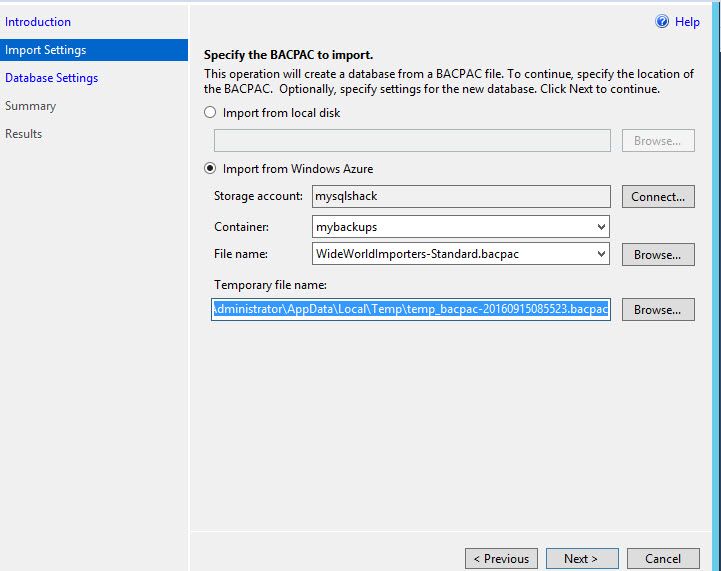Cancel the import wizard
This screenshot has width=721, height=571.
coord(663,559)
